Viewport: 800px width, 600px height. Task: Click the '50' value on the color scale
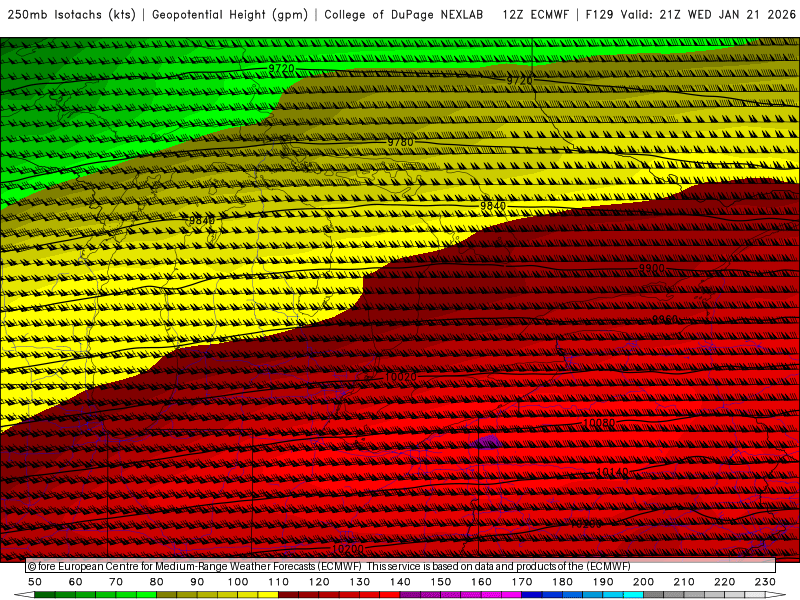(35, 582)
